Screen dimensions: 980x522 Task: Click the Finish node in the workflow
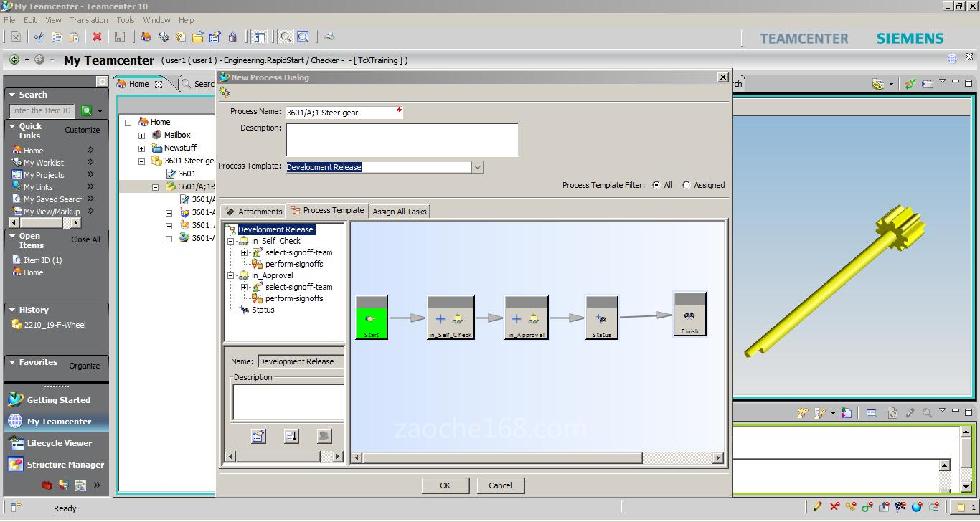pos(689,314)
